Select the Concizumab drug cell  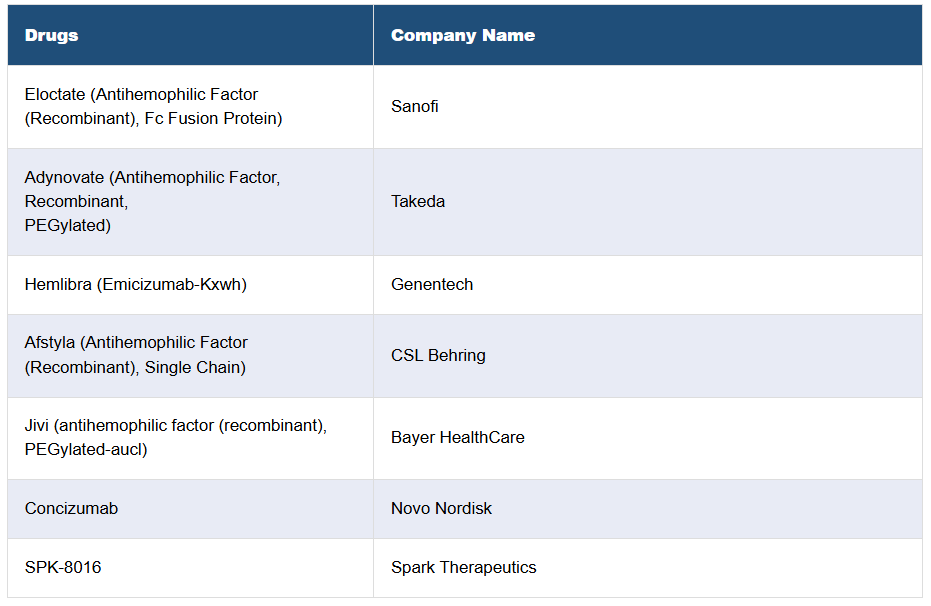tap(71, 509)
